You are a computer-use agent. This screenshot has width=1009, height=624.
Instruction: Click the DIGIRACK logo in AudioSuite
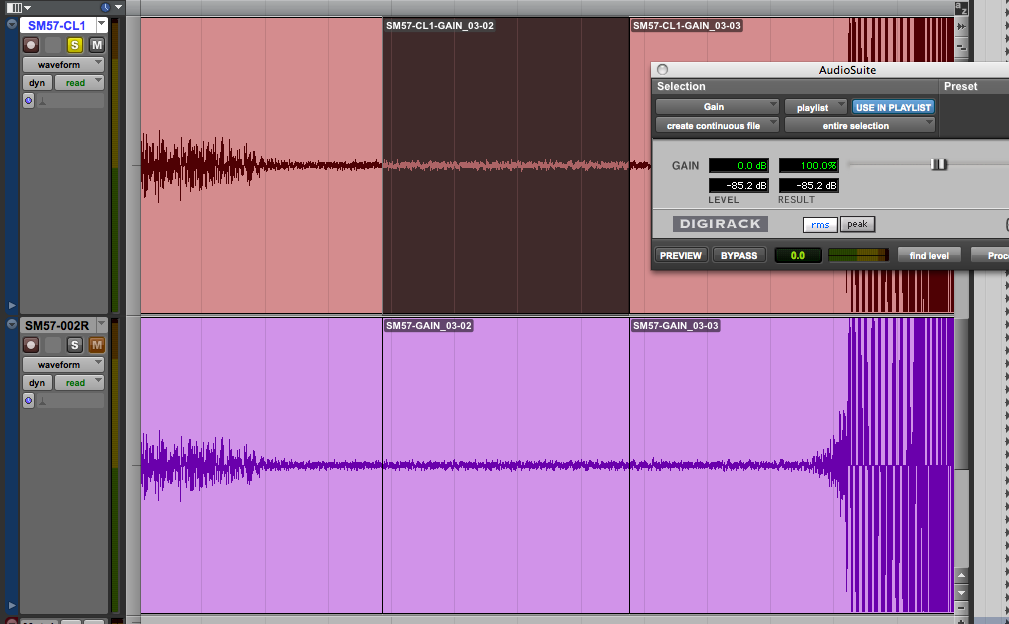click(720, 224)
